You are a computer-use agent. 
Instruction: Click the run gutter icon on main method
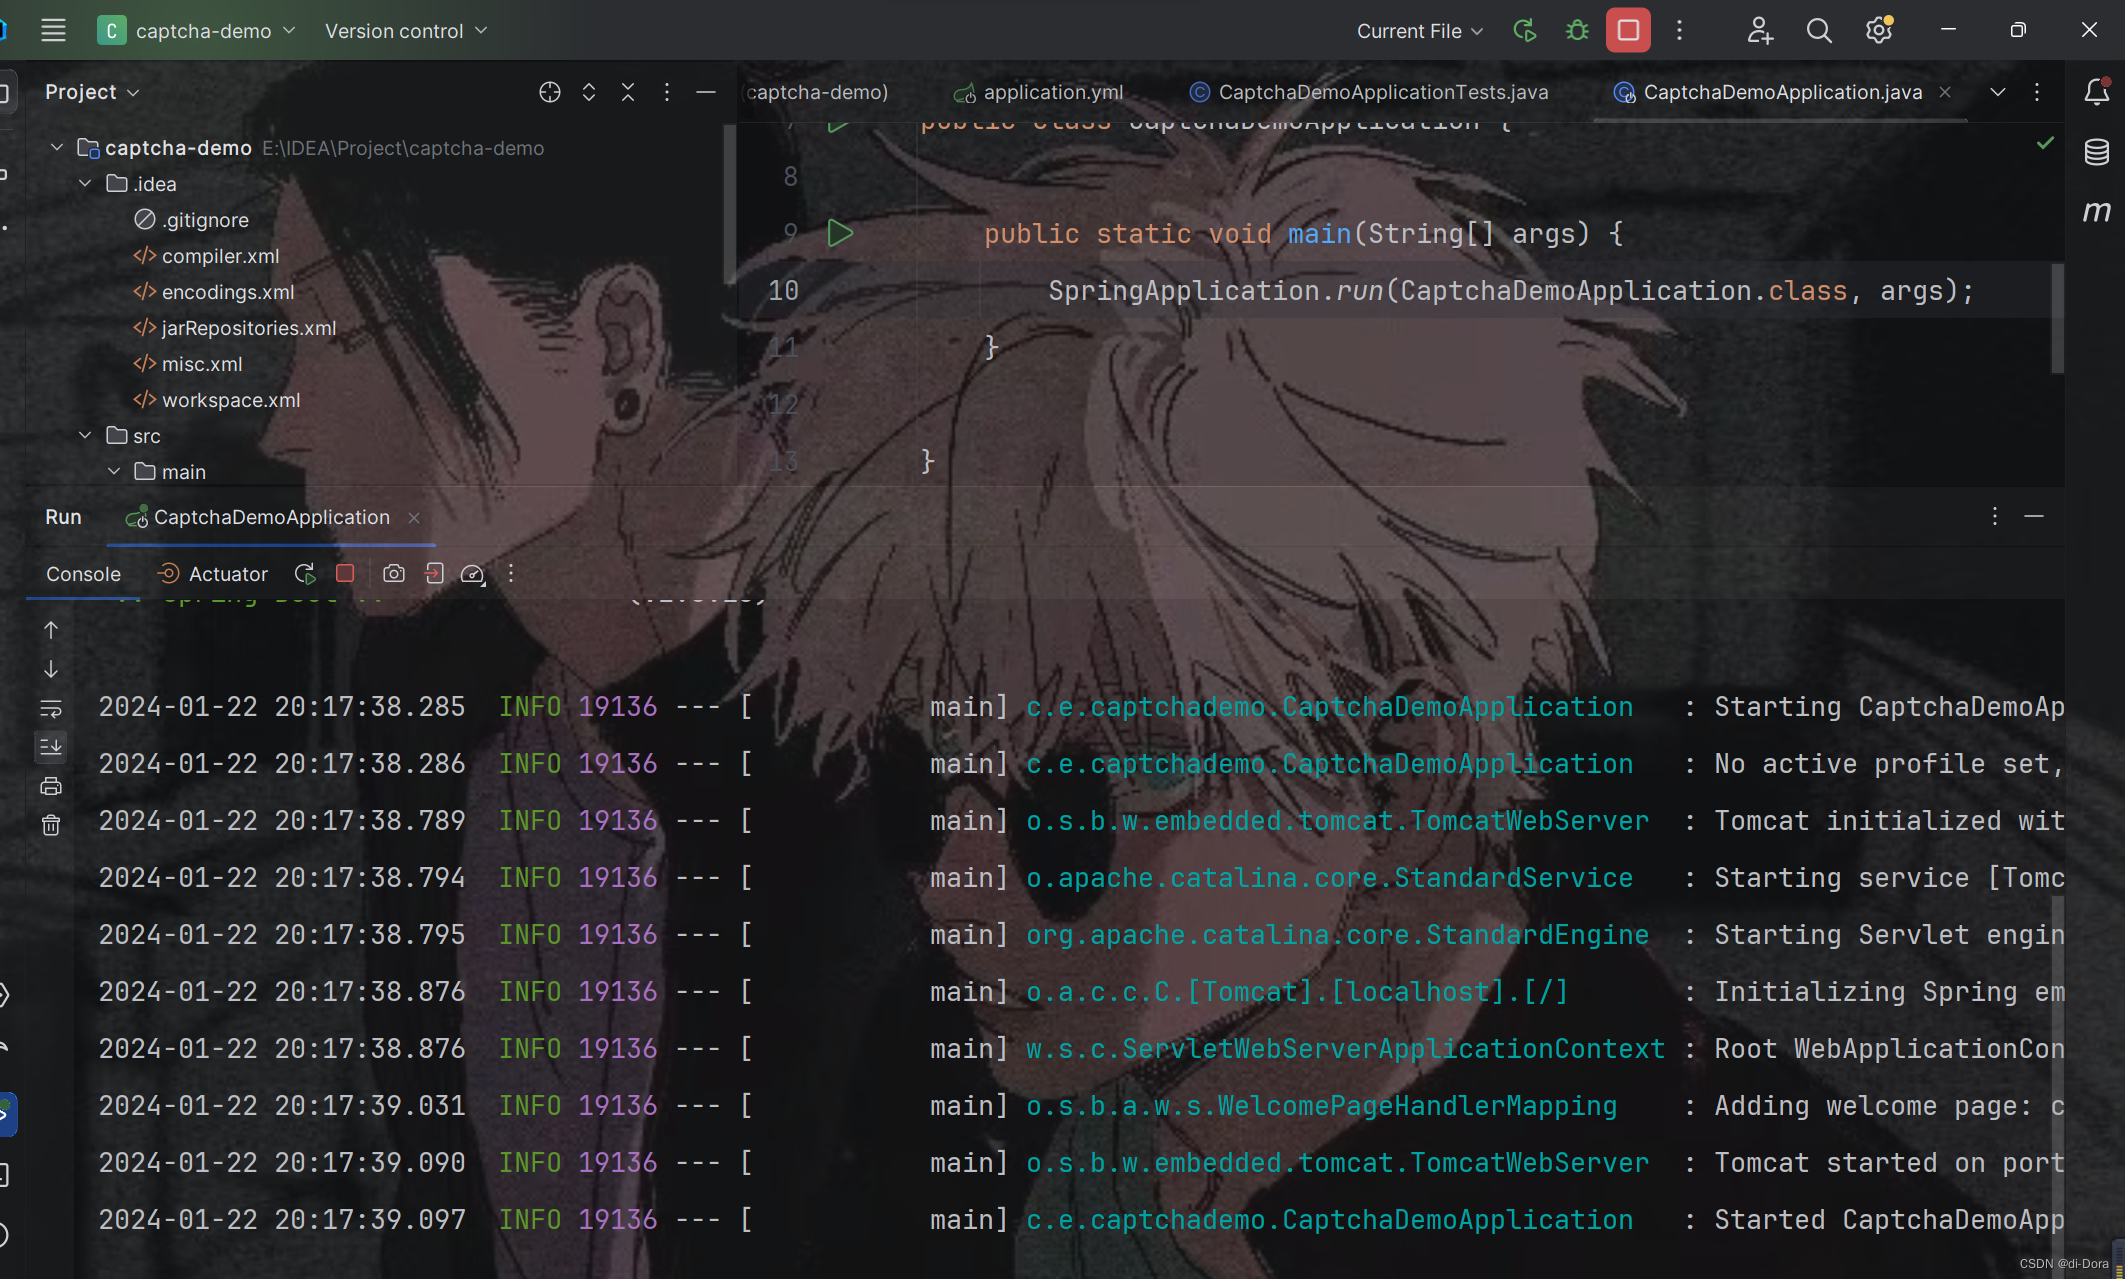[x=840, y=233]
